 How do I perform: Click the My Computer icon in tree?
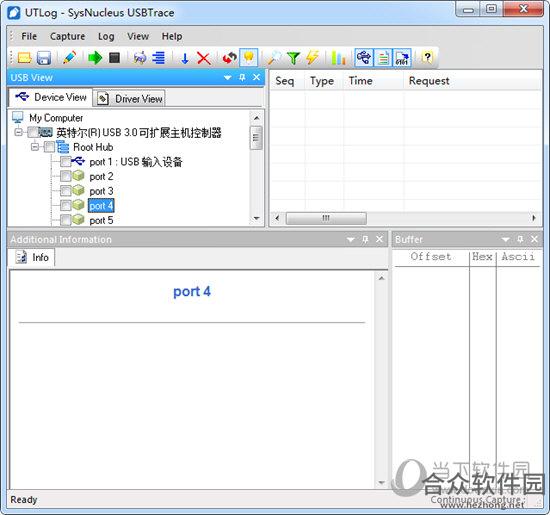tap(18, 118)
